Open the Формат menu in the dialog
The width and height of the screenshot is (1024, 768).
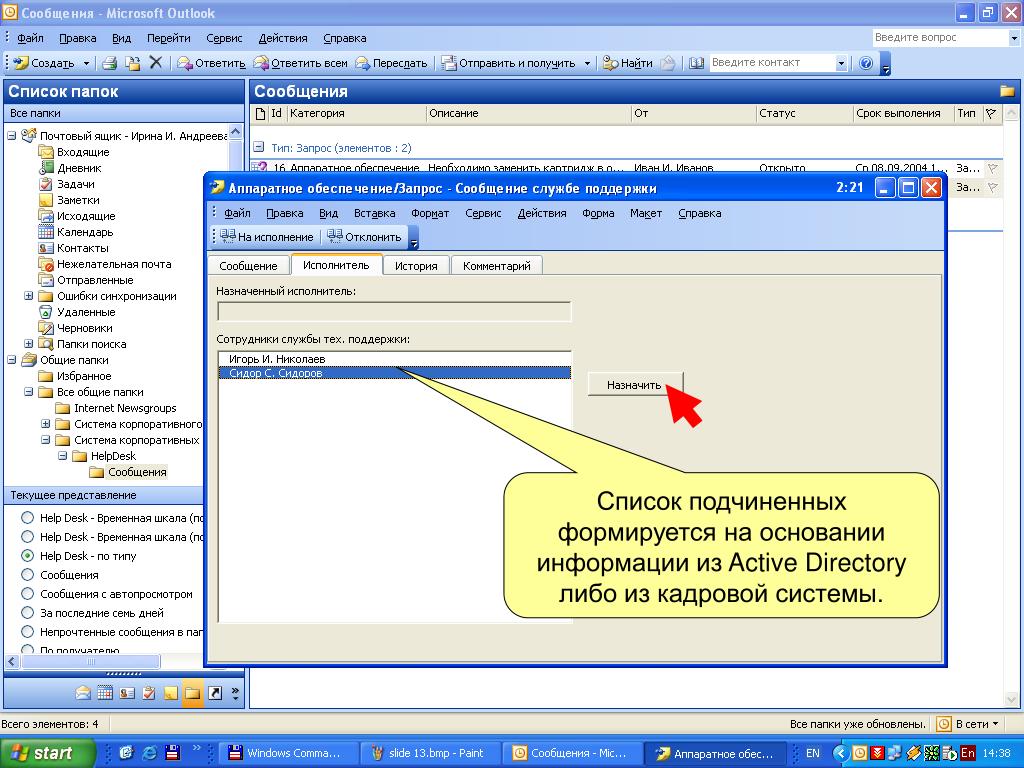pyautogui.click(x=430, y=213)
